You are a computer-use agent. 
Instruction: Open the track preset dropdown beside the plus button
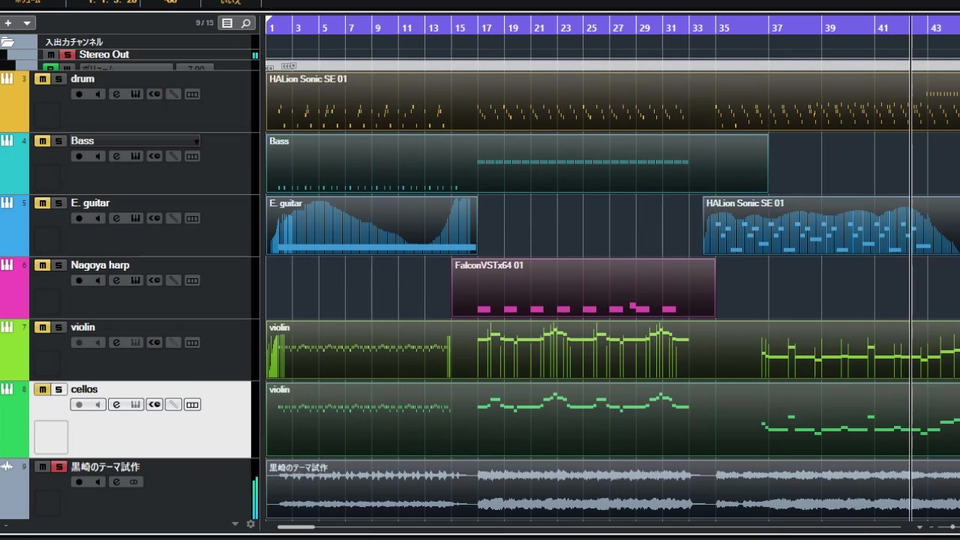26,23
